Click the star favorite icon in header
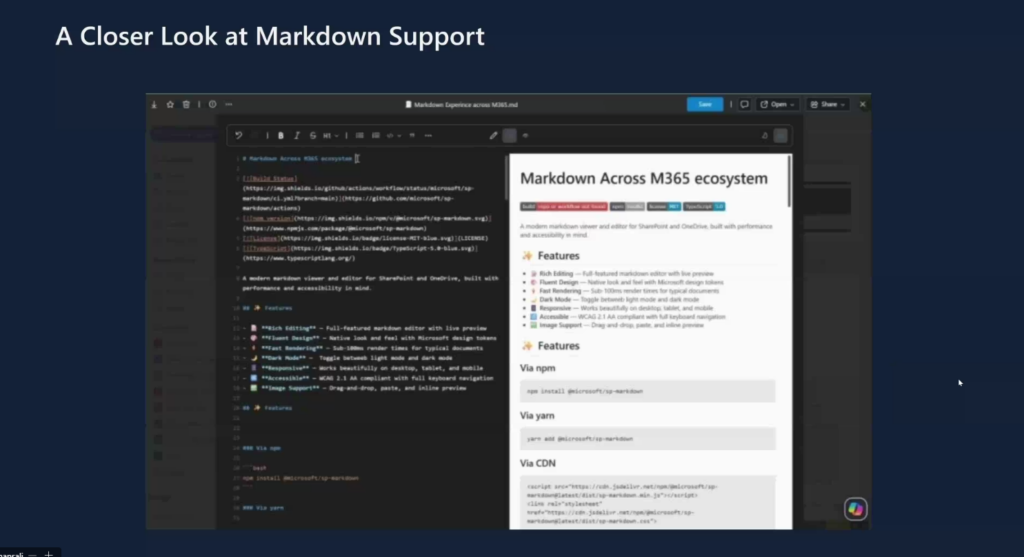 pos(171,104)
